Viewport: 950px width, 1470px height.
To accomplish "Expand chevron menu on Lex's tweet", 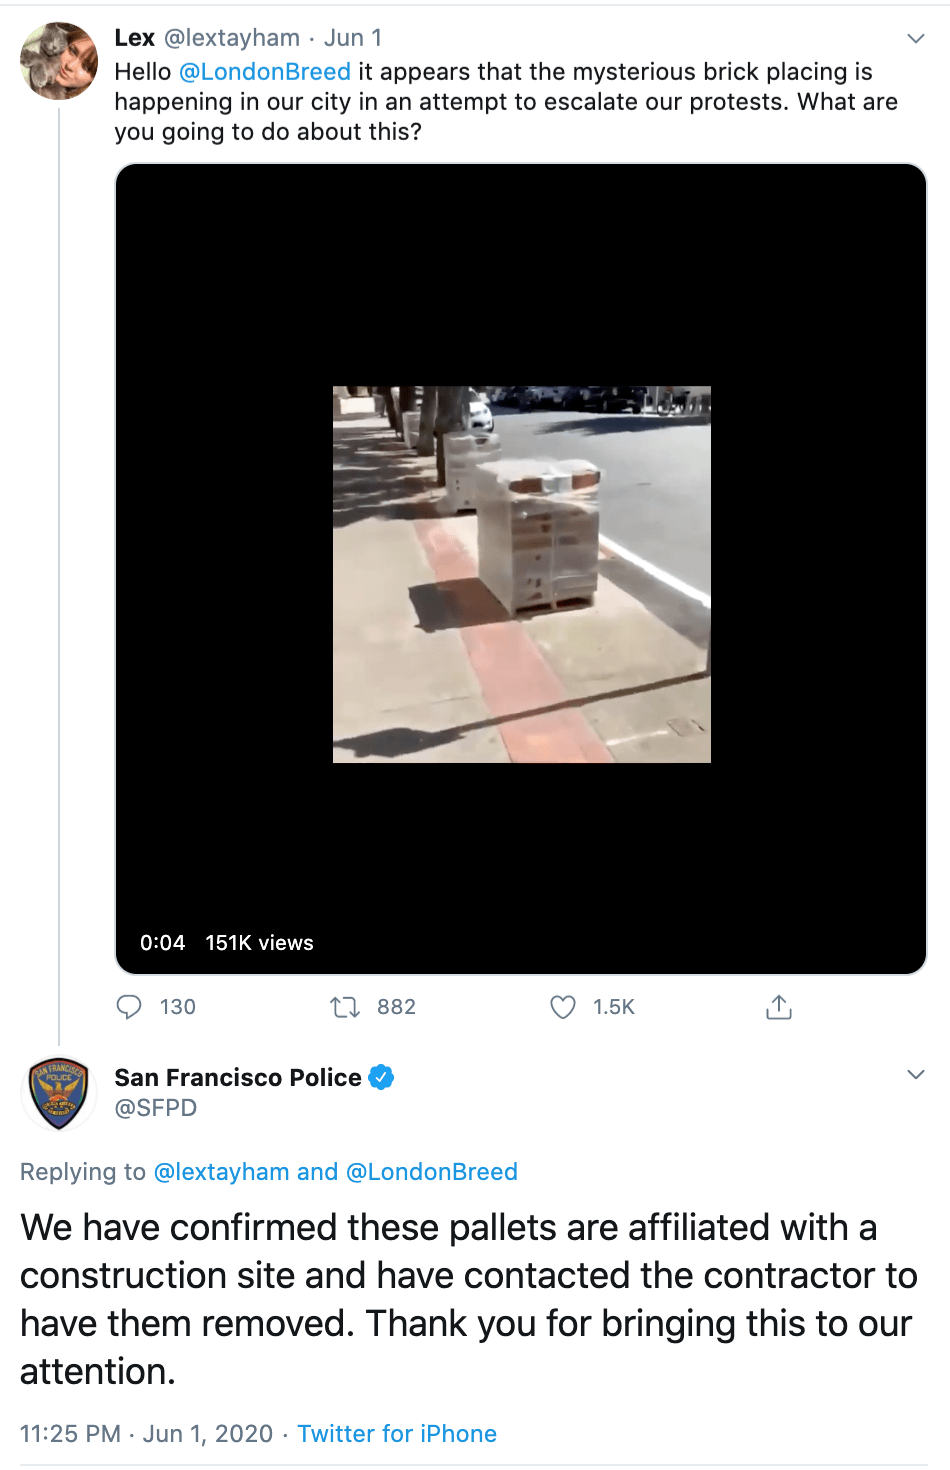I will point(915,38).
